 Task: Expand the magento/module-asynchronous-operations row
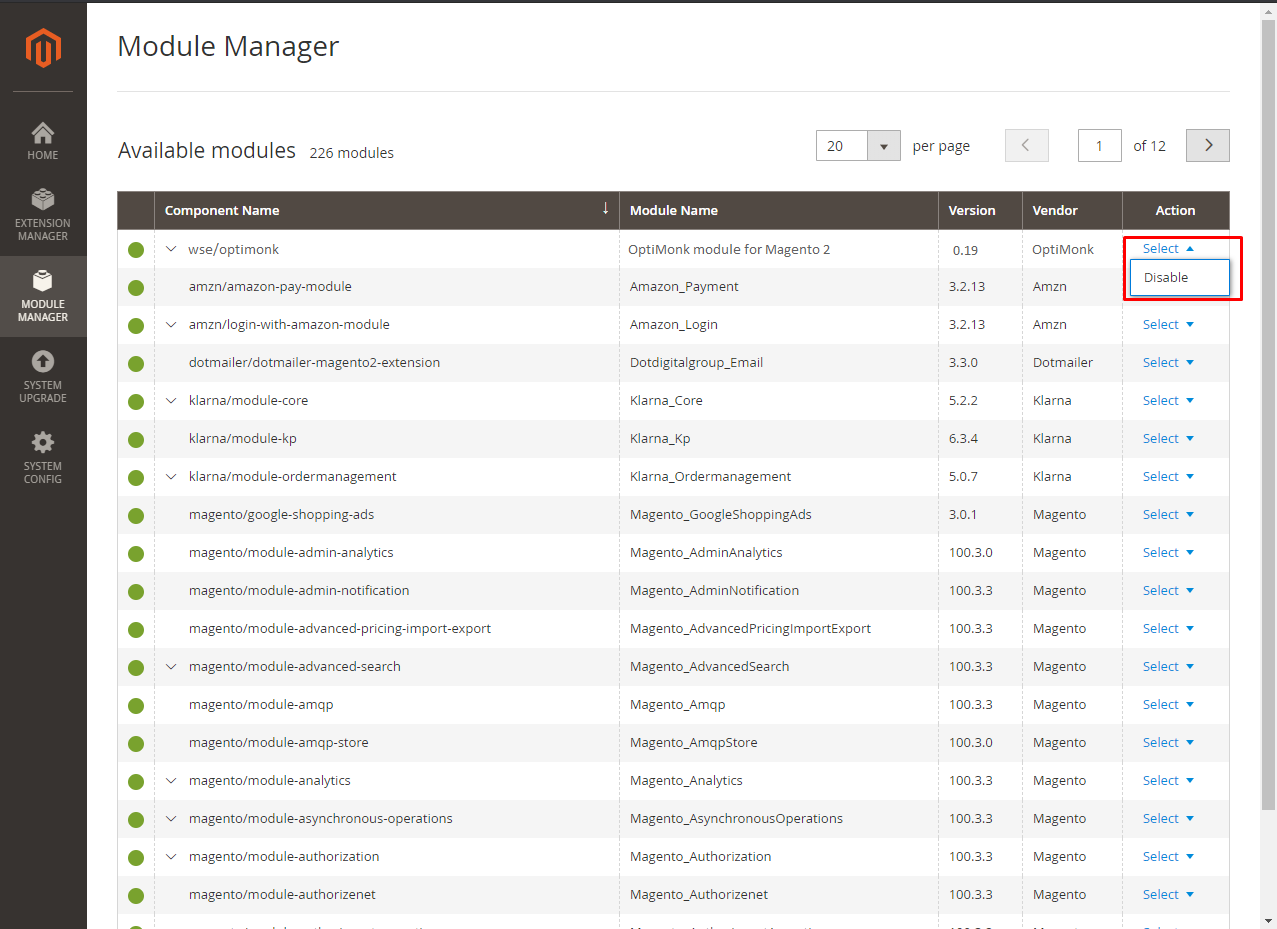tap(171, 819)
